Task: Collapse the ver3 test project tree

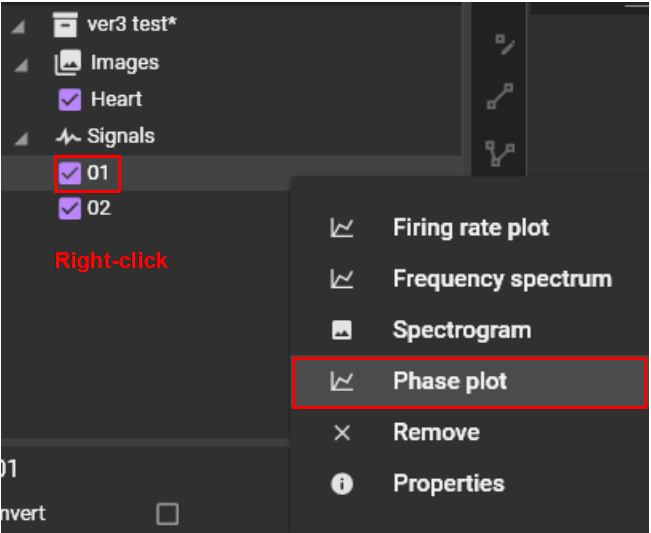Action: click(x=19, y=26)
